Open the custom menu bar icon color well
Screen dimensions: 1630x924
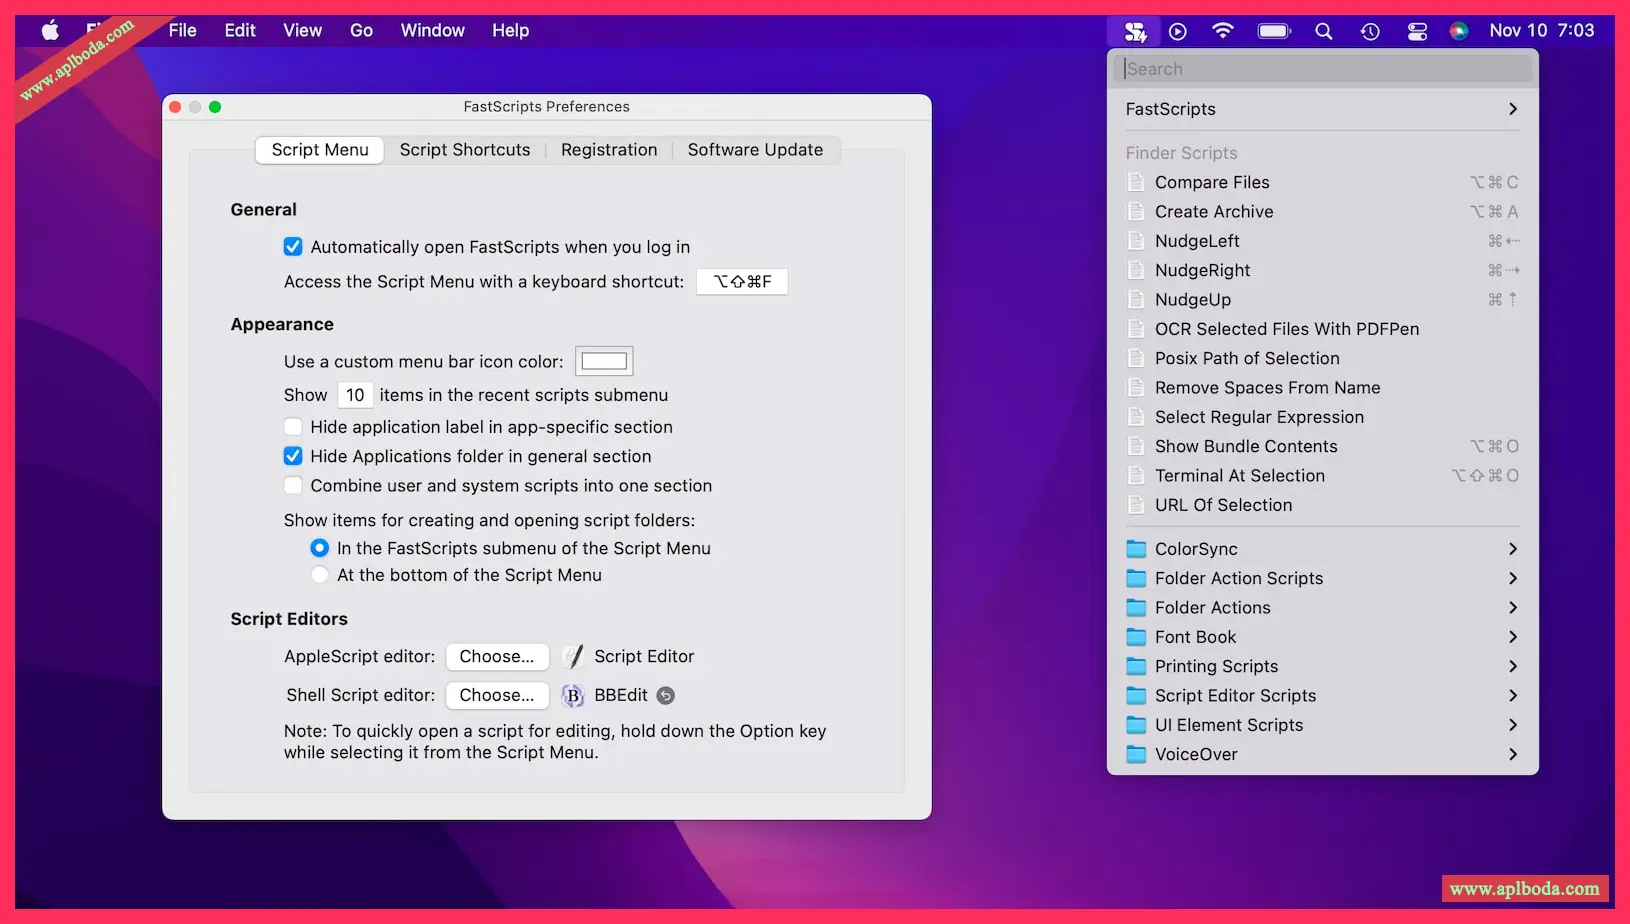604,361
